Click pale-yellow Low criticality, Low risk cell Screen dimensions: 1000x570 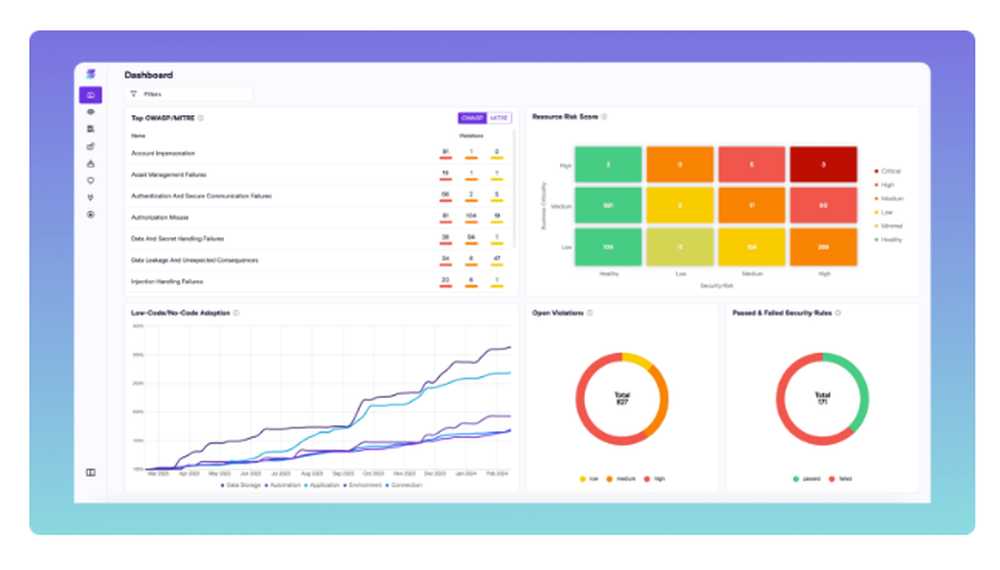(x=680, y=247)
